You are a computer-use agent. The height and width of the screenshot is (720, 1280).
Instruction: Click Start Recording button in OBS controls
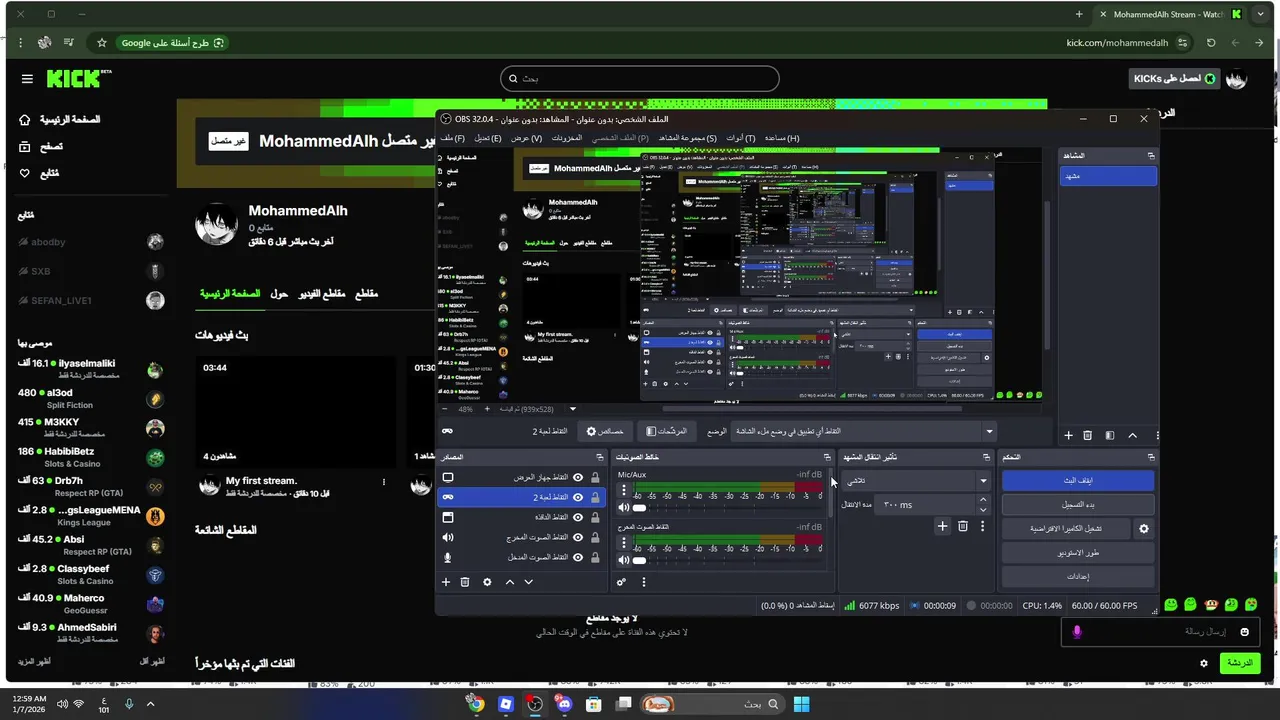[1078, 505]
